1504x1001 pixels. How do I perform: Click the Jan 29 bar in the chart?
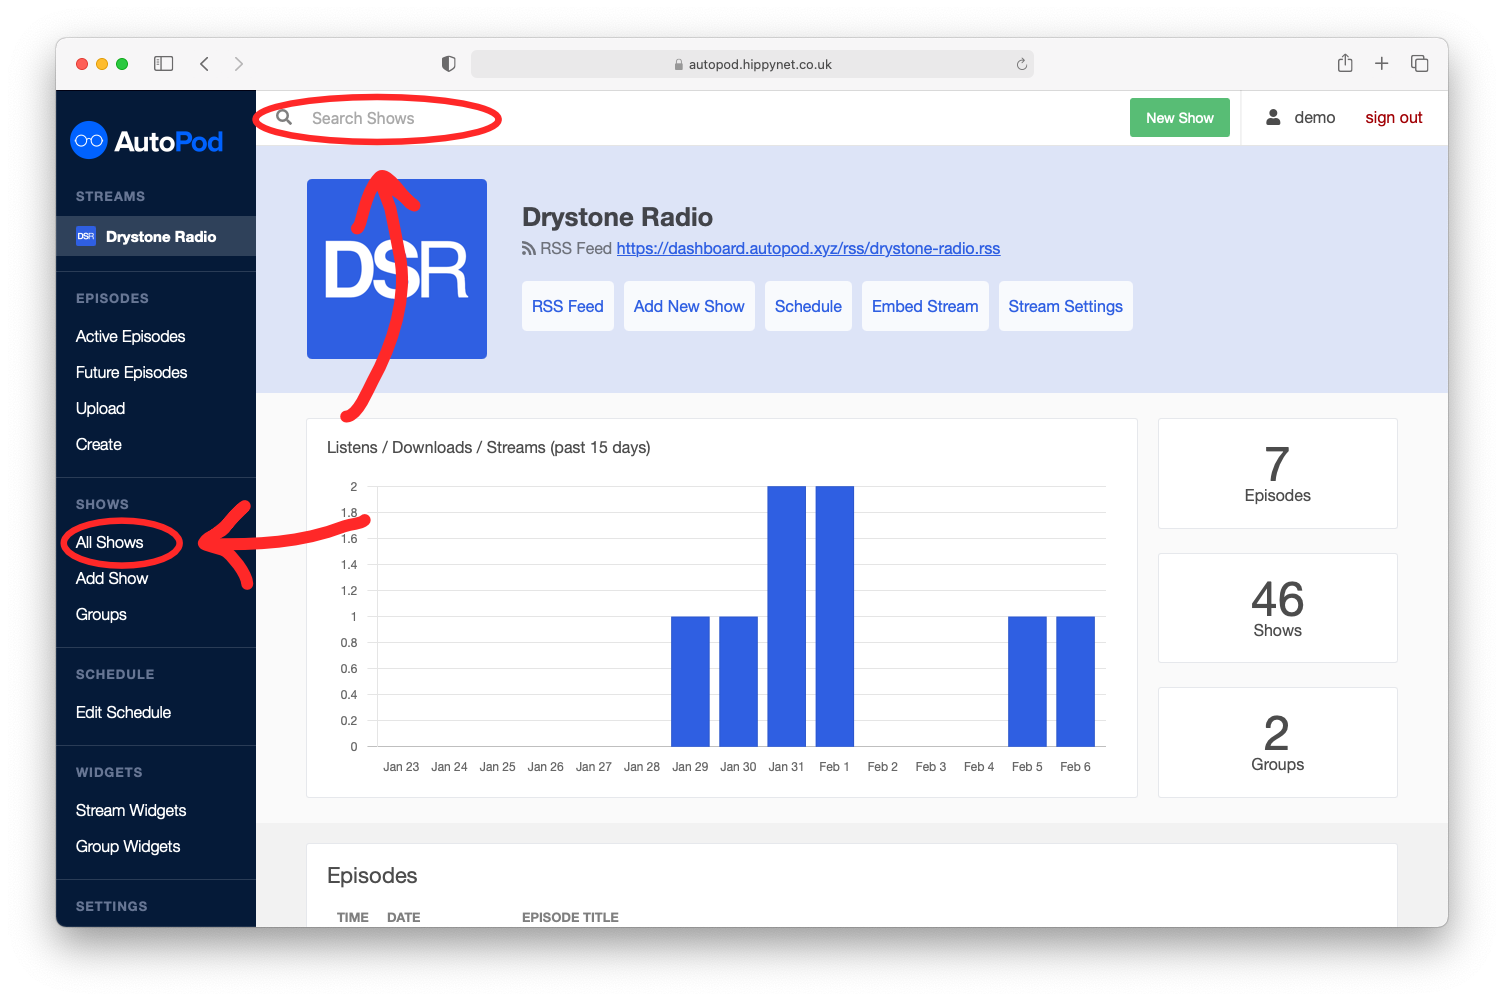[690, 681]
